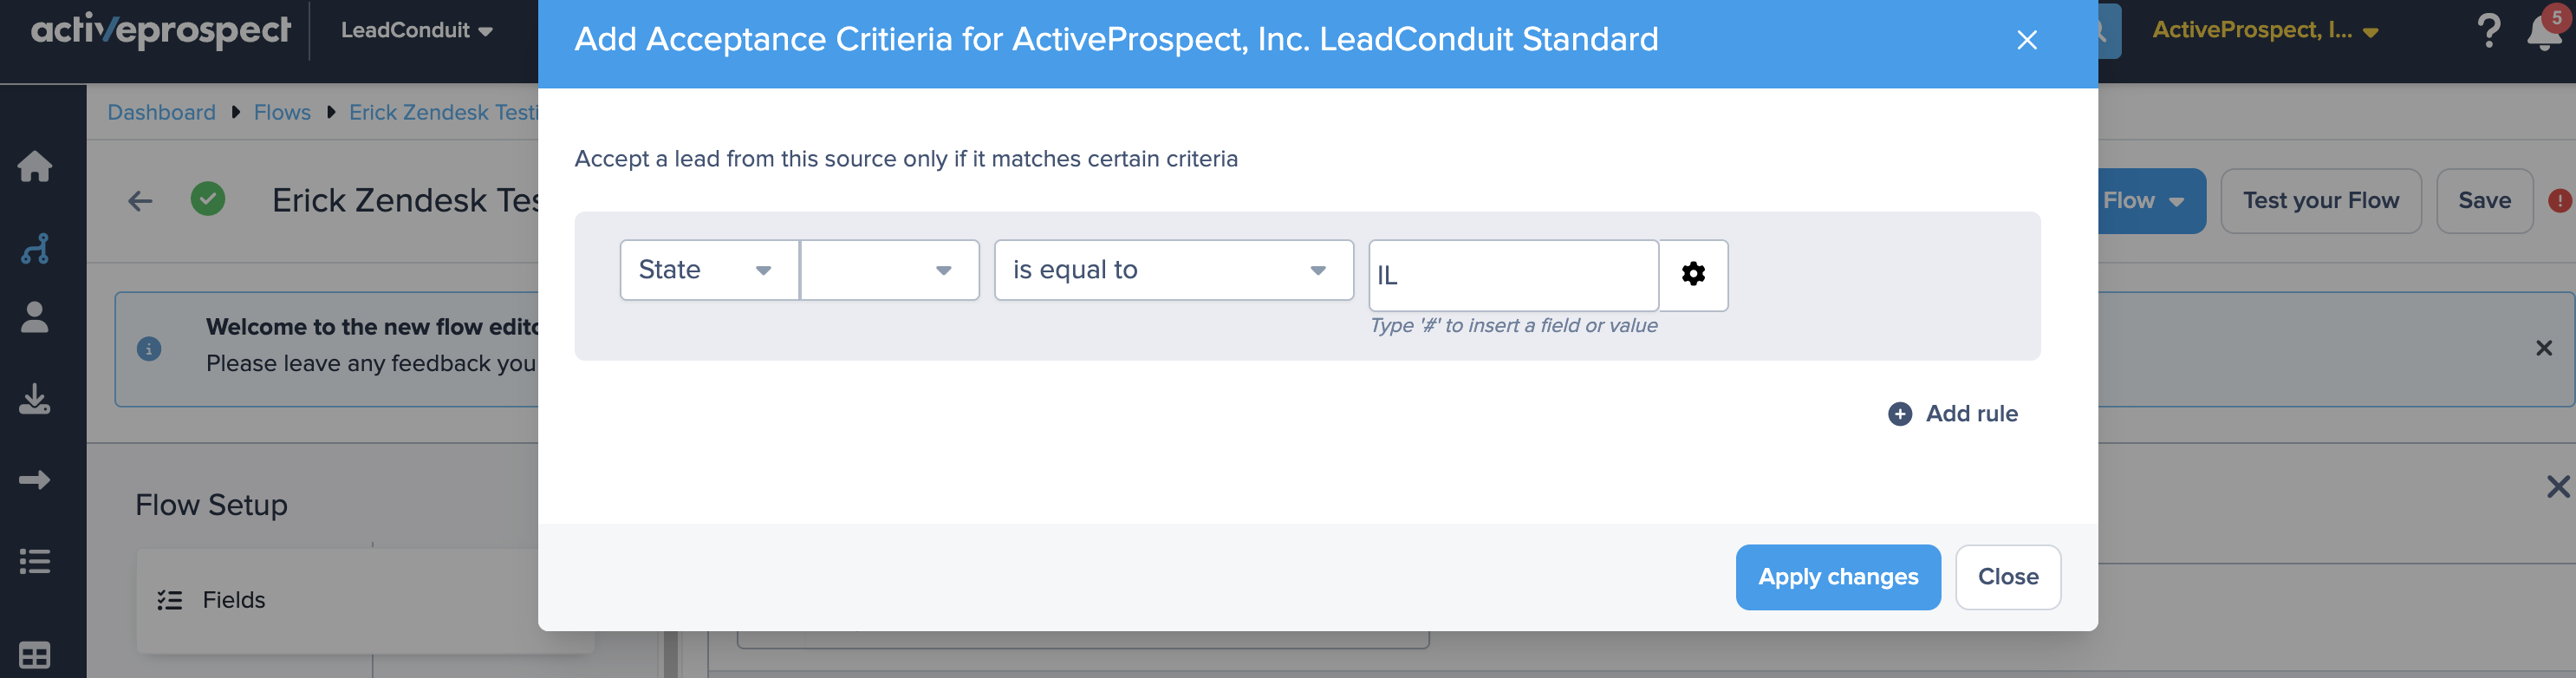Open the Flows icon in sidebar
2576x678 pixels.
[35, 248]
